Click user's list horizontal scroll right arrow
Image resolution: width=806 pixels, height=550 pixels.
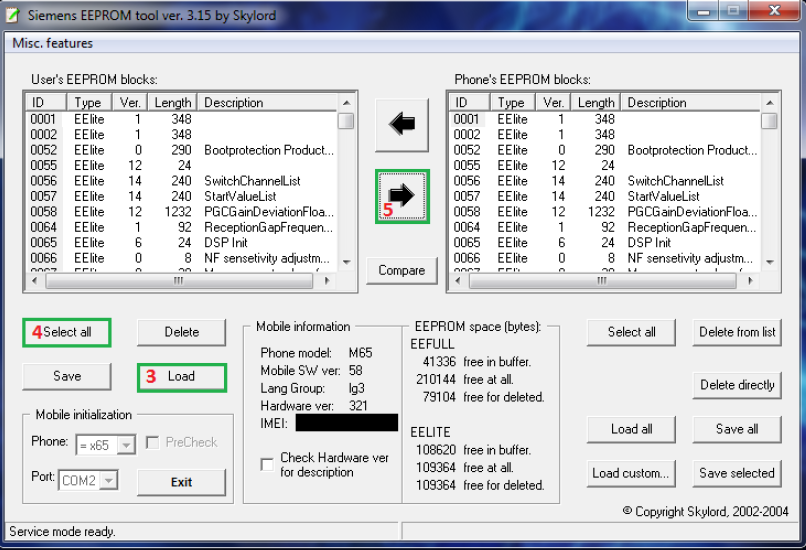click(x=327, y=281)
